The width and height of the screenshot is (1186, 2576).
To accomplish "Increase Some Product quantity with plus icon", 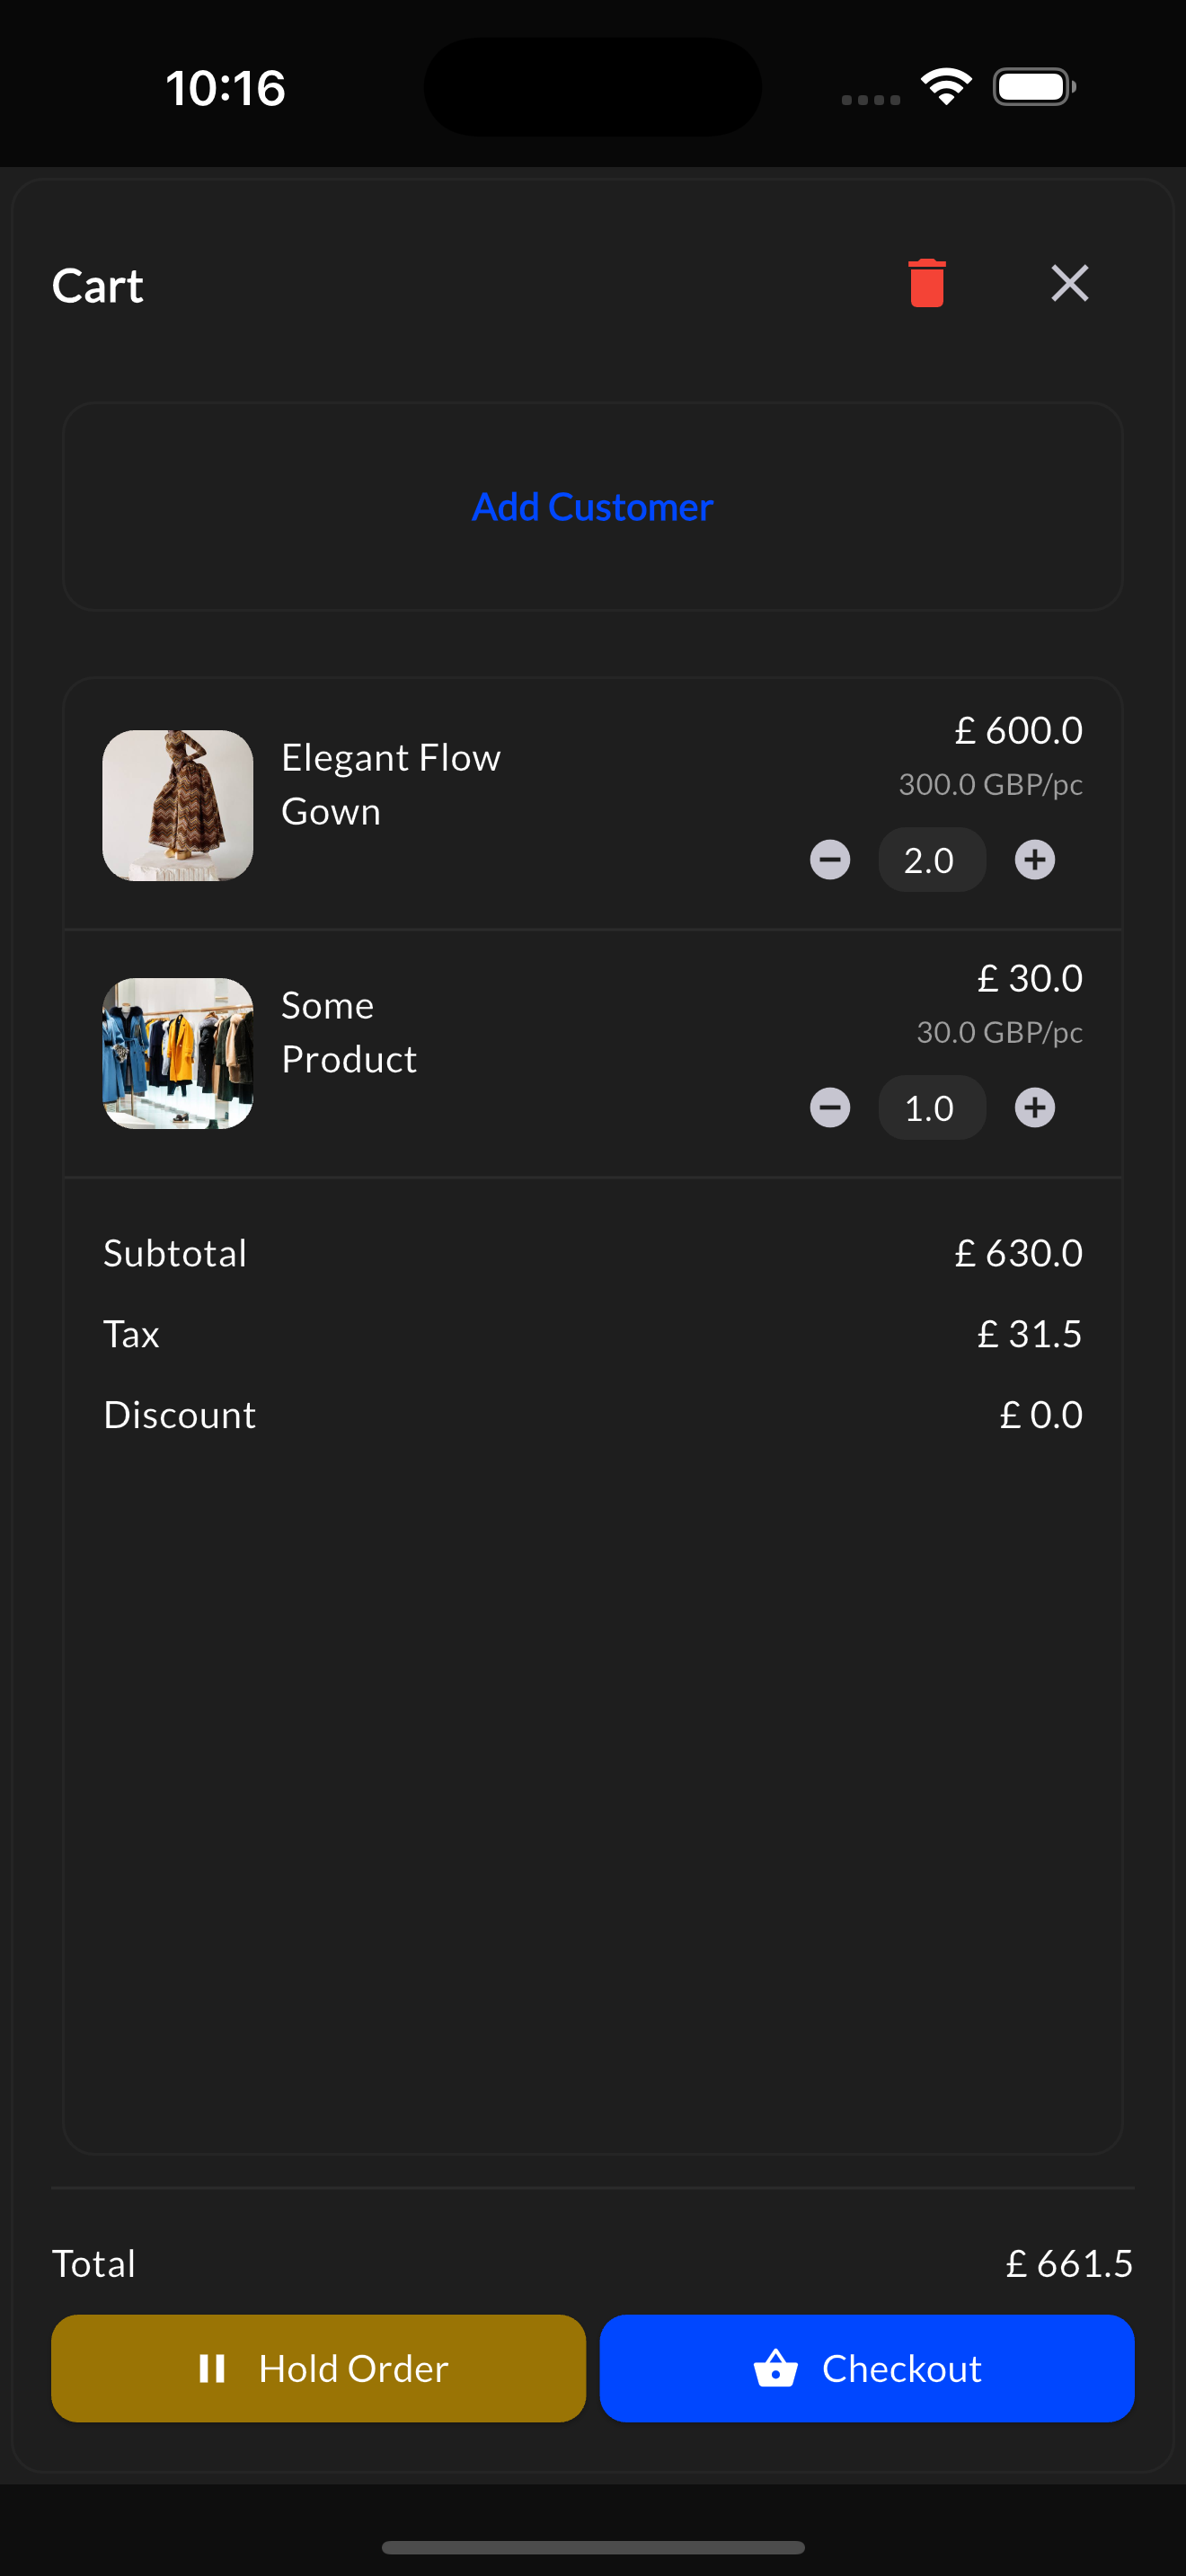I will tap(1034, 1108).
